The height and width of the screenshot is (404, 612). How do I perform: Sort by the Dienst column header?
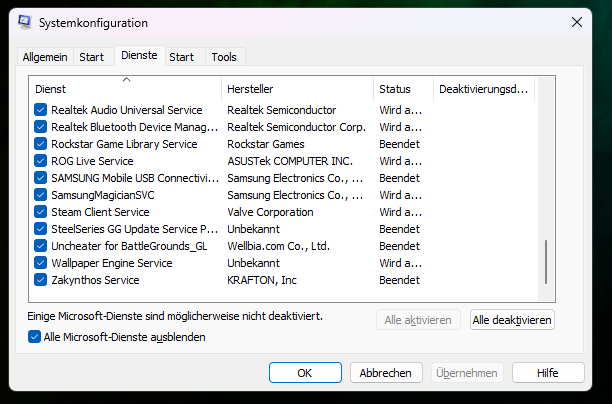(x=125, y=89)
